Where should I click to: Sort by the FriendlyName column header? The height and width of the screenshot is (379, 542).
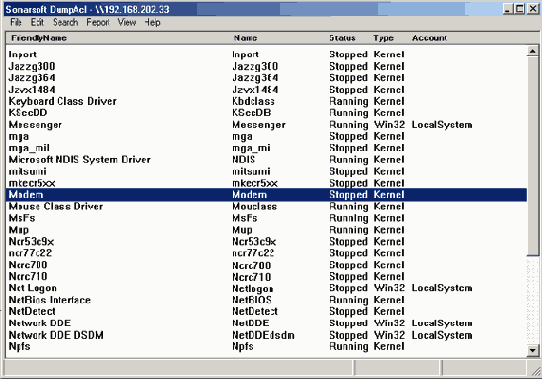[39, 38]
